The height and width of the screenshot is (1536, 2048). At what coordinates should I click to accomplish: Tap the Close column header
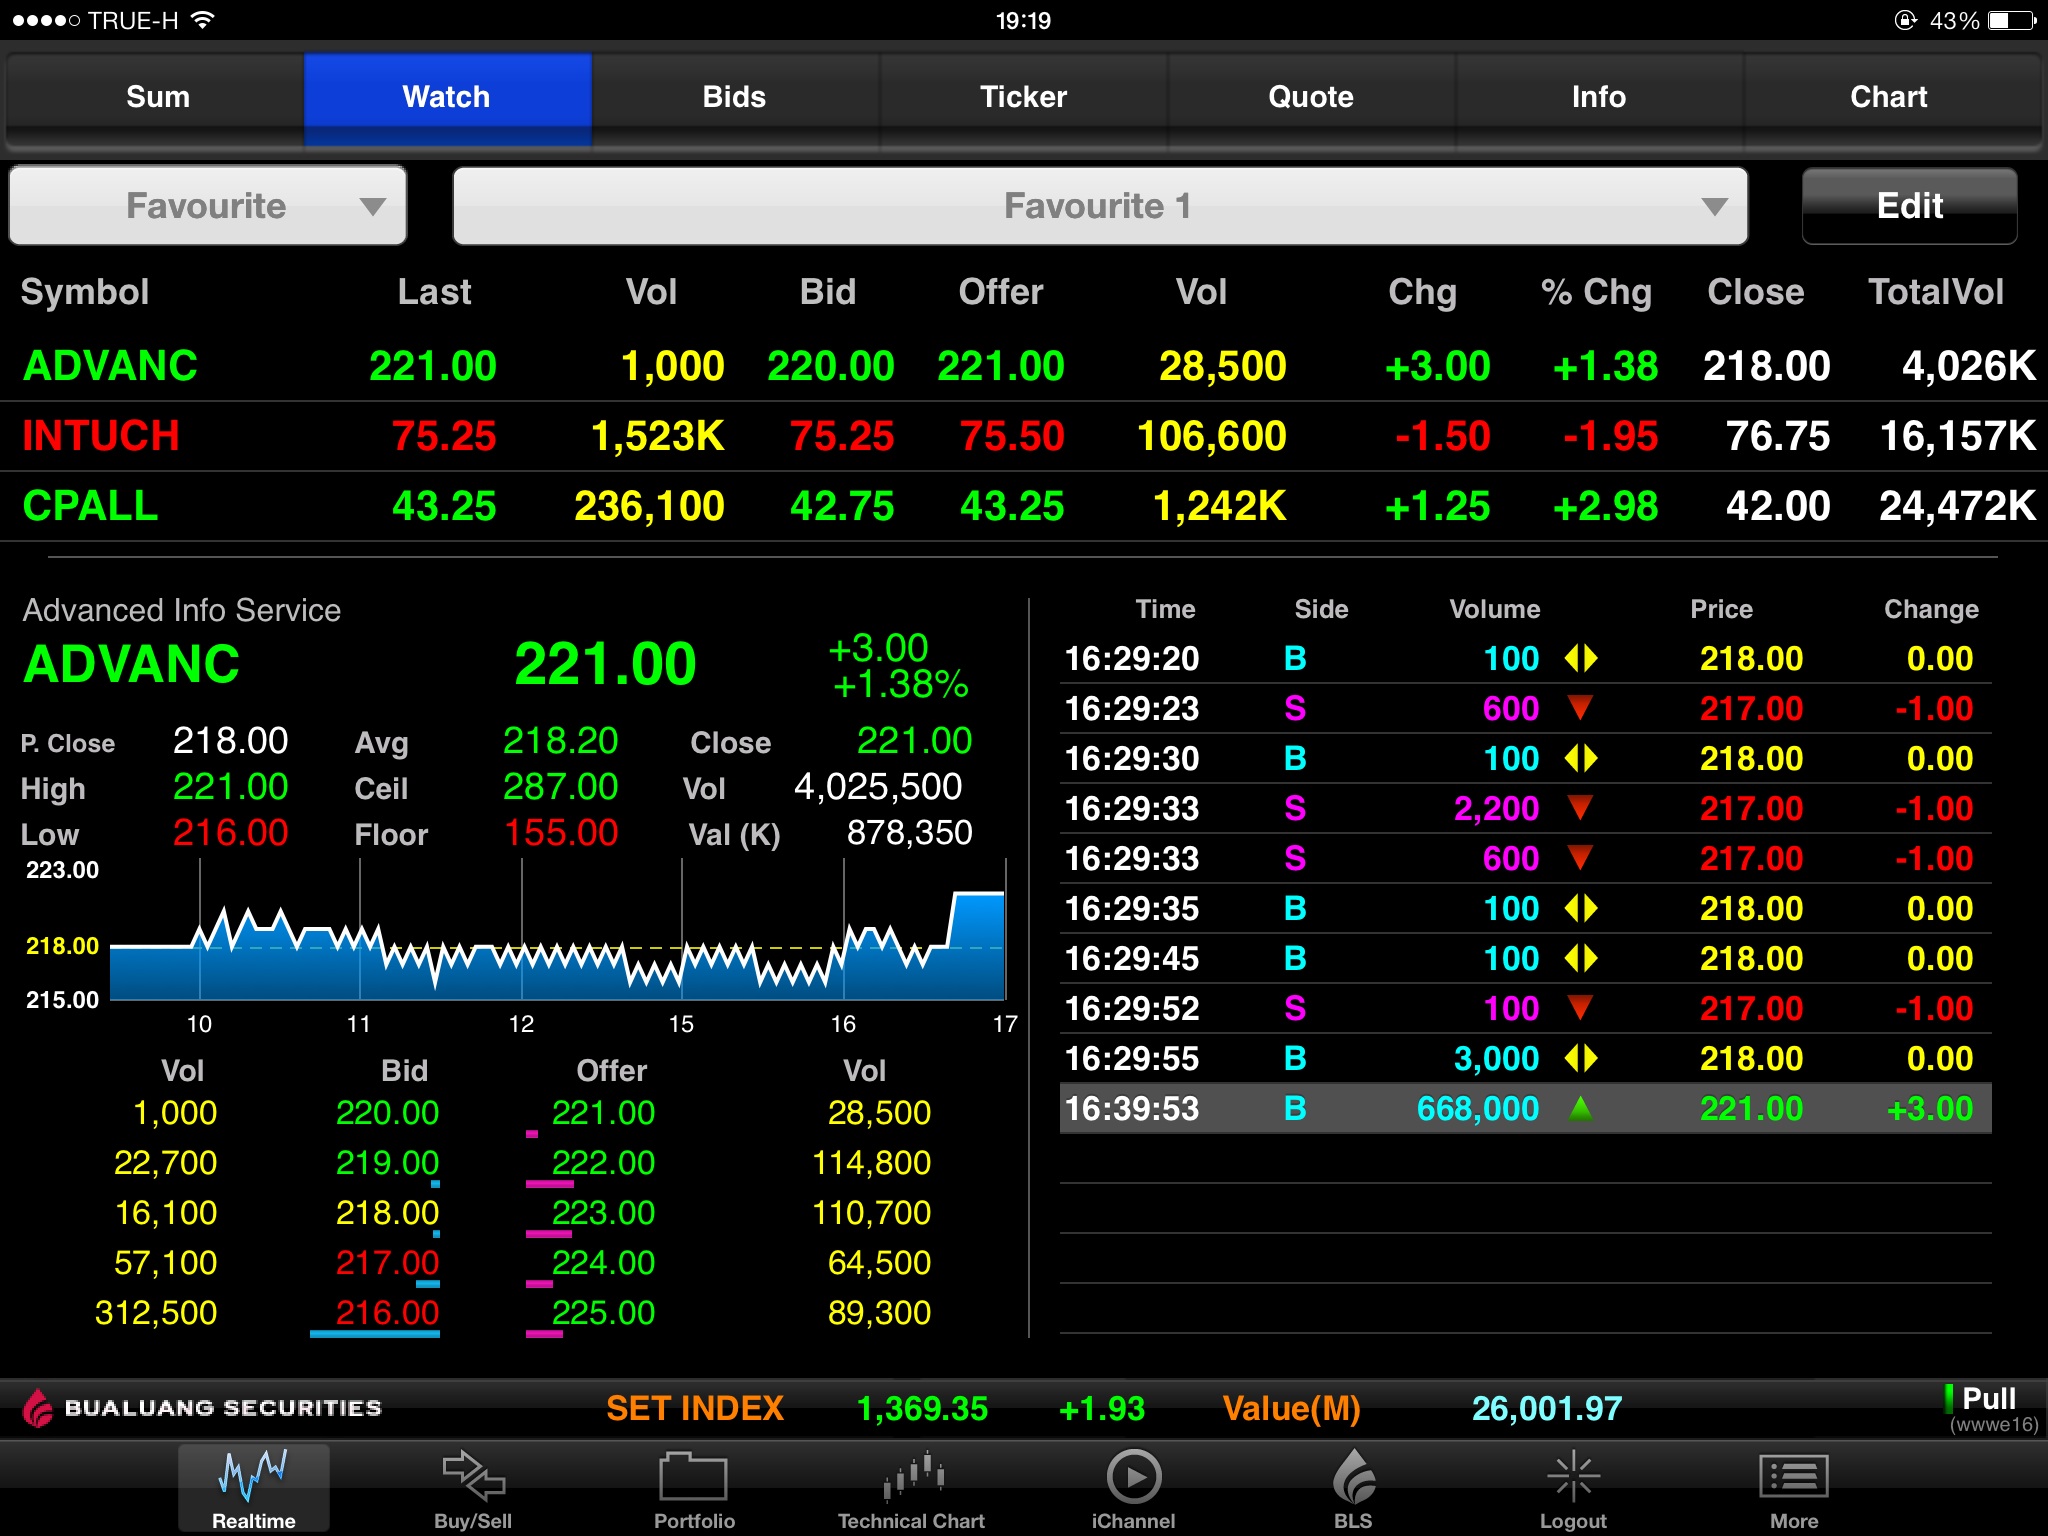(x=1756, y=292)
